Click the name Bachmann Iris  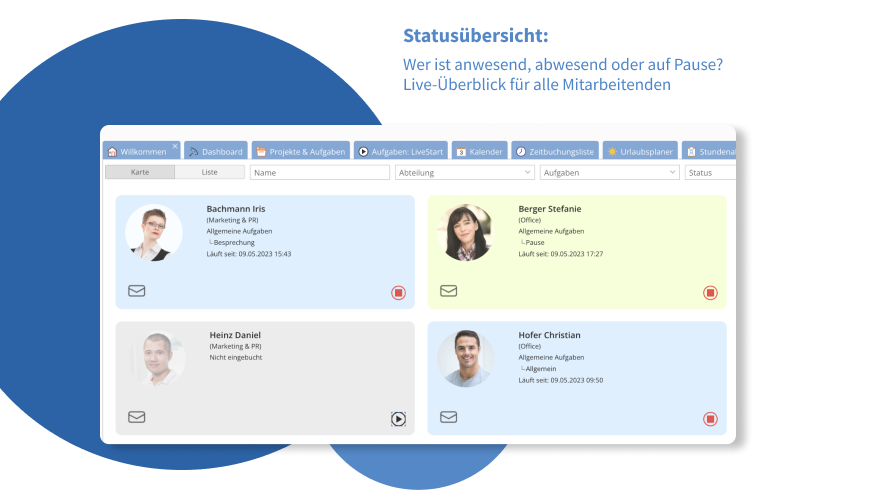click(x=236, y=209)
